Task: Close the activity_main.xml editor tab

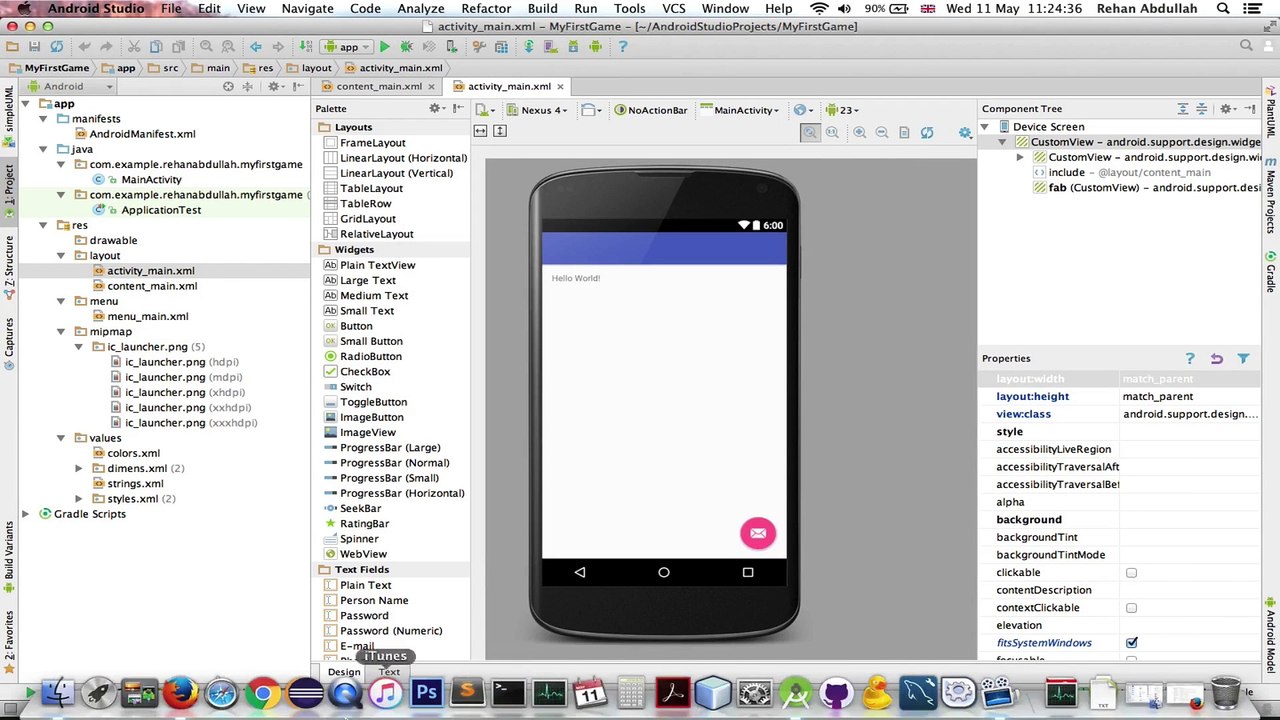Action: [x=561, y=87]
